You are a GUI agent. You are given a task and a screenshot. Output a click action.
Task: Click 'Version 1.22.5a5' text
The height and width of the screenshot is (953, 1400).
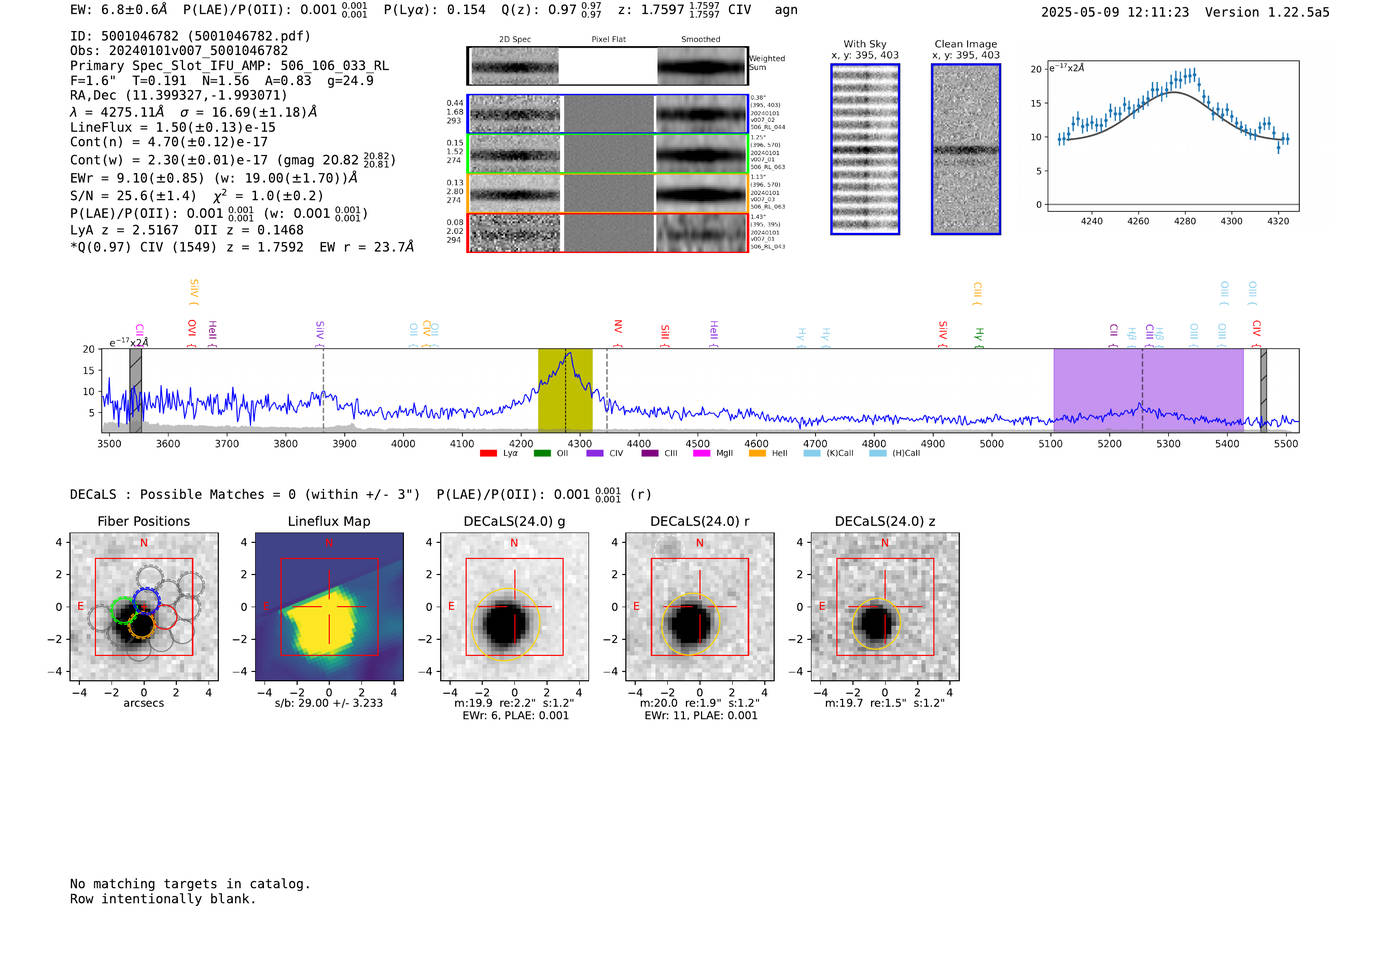1267,12
